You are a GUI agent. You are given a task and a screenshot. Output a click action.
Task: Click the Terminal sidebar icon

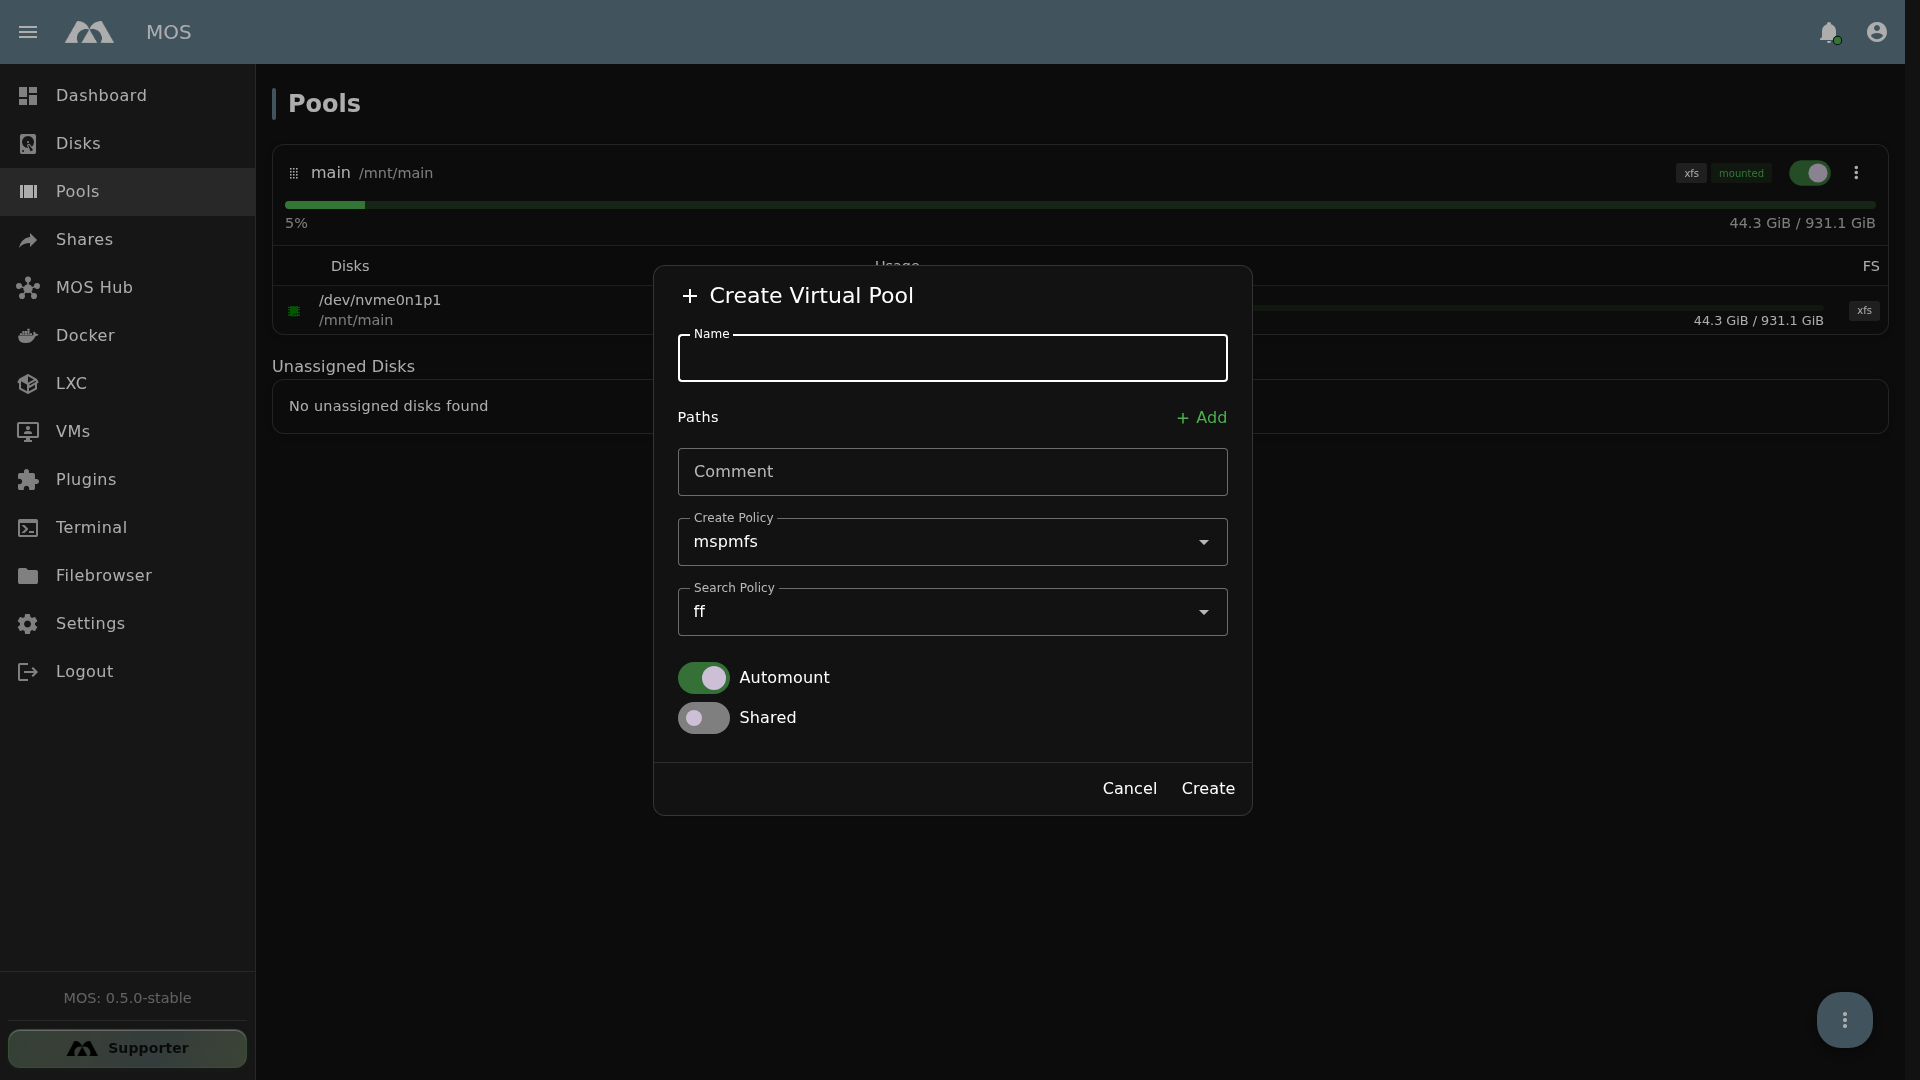point(28,528)
